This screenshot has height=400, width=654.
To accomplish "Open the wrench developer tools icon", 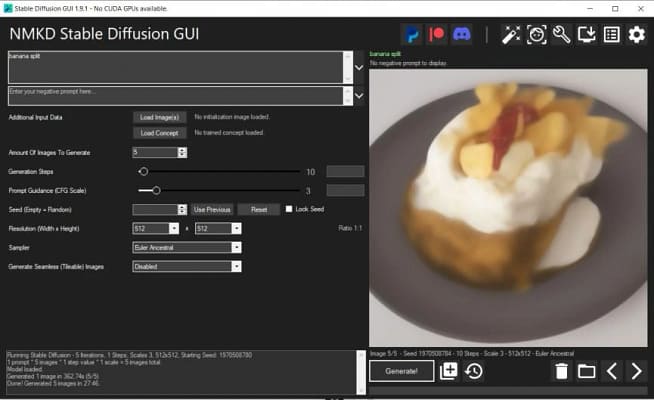I will tap(561, 34).
